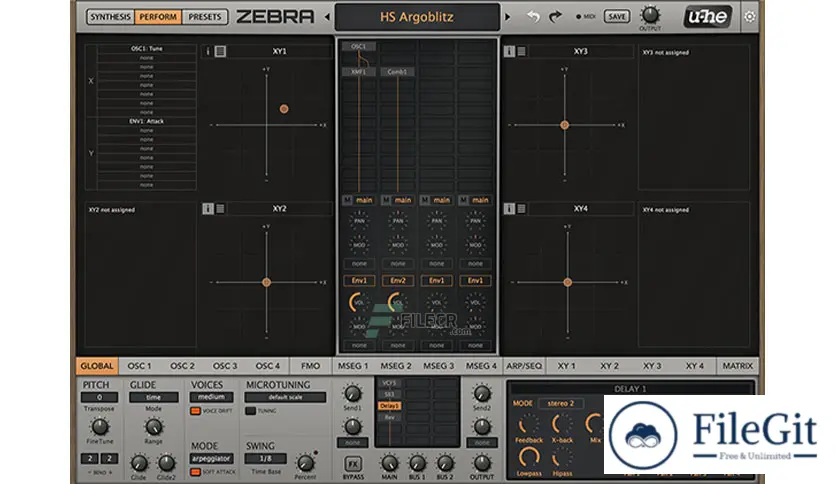The image size is (836, 484).
Task: Select the OSC1 module in the grid
Action: [358, 46]
